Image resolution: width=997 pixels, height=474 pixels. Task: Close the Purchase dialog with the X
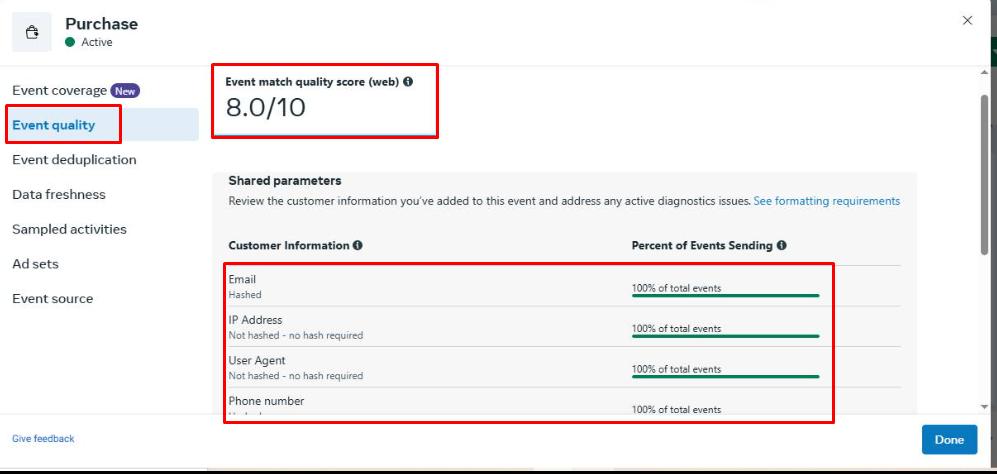(x=967, y=20)
